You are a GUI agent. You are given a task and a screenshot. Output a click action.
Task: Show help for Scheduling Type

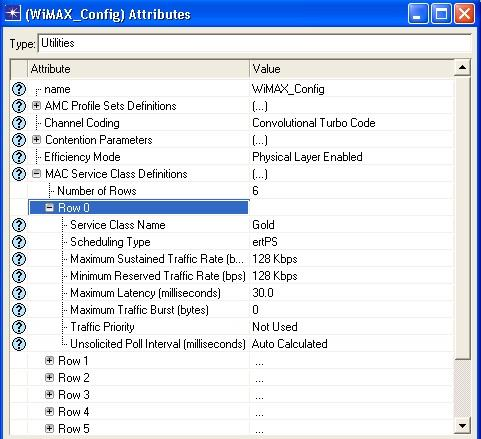tap(19, 242)
